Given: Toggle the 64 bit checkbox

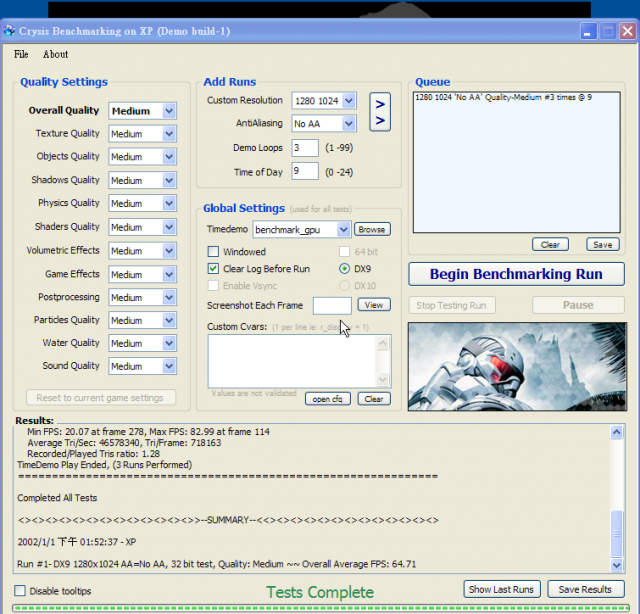Looking at the screenshot, I should (x=344, y=251).
